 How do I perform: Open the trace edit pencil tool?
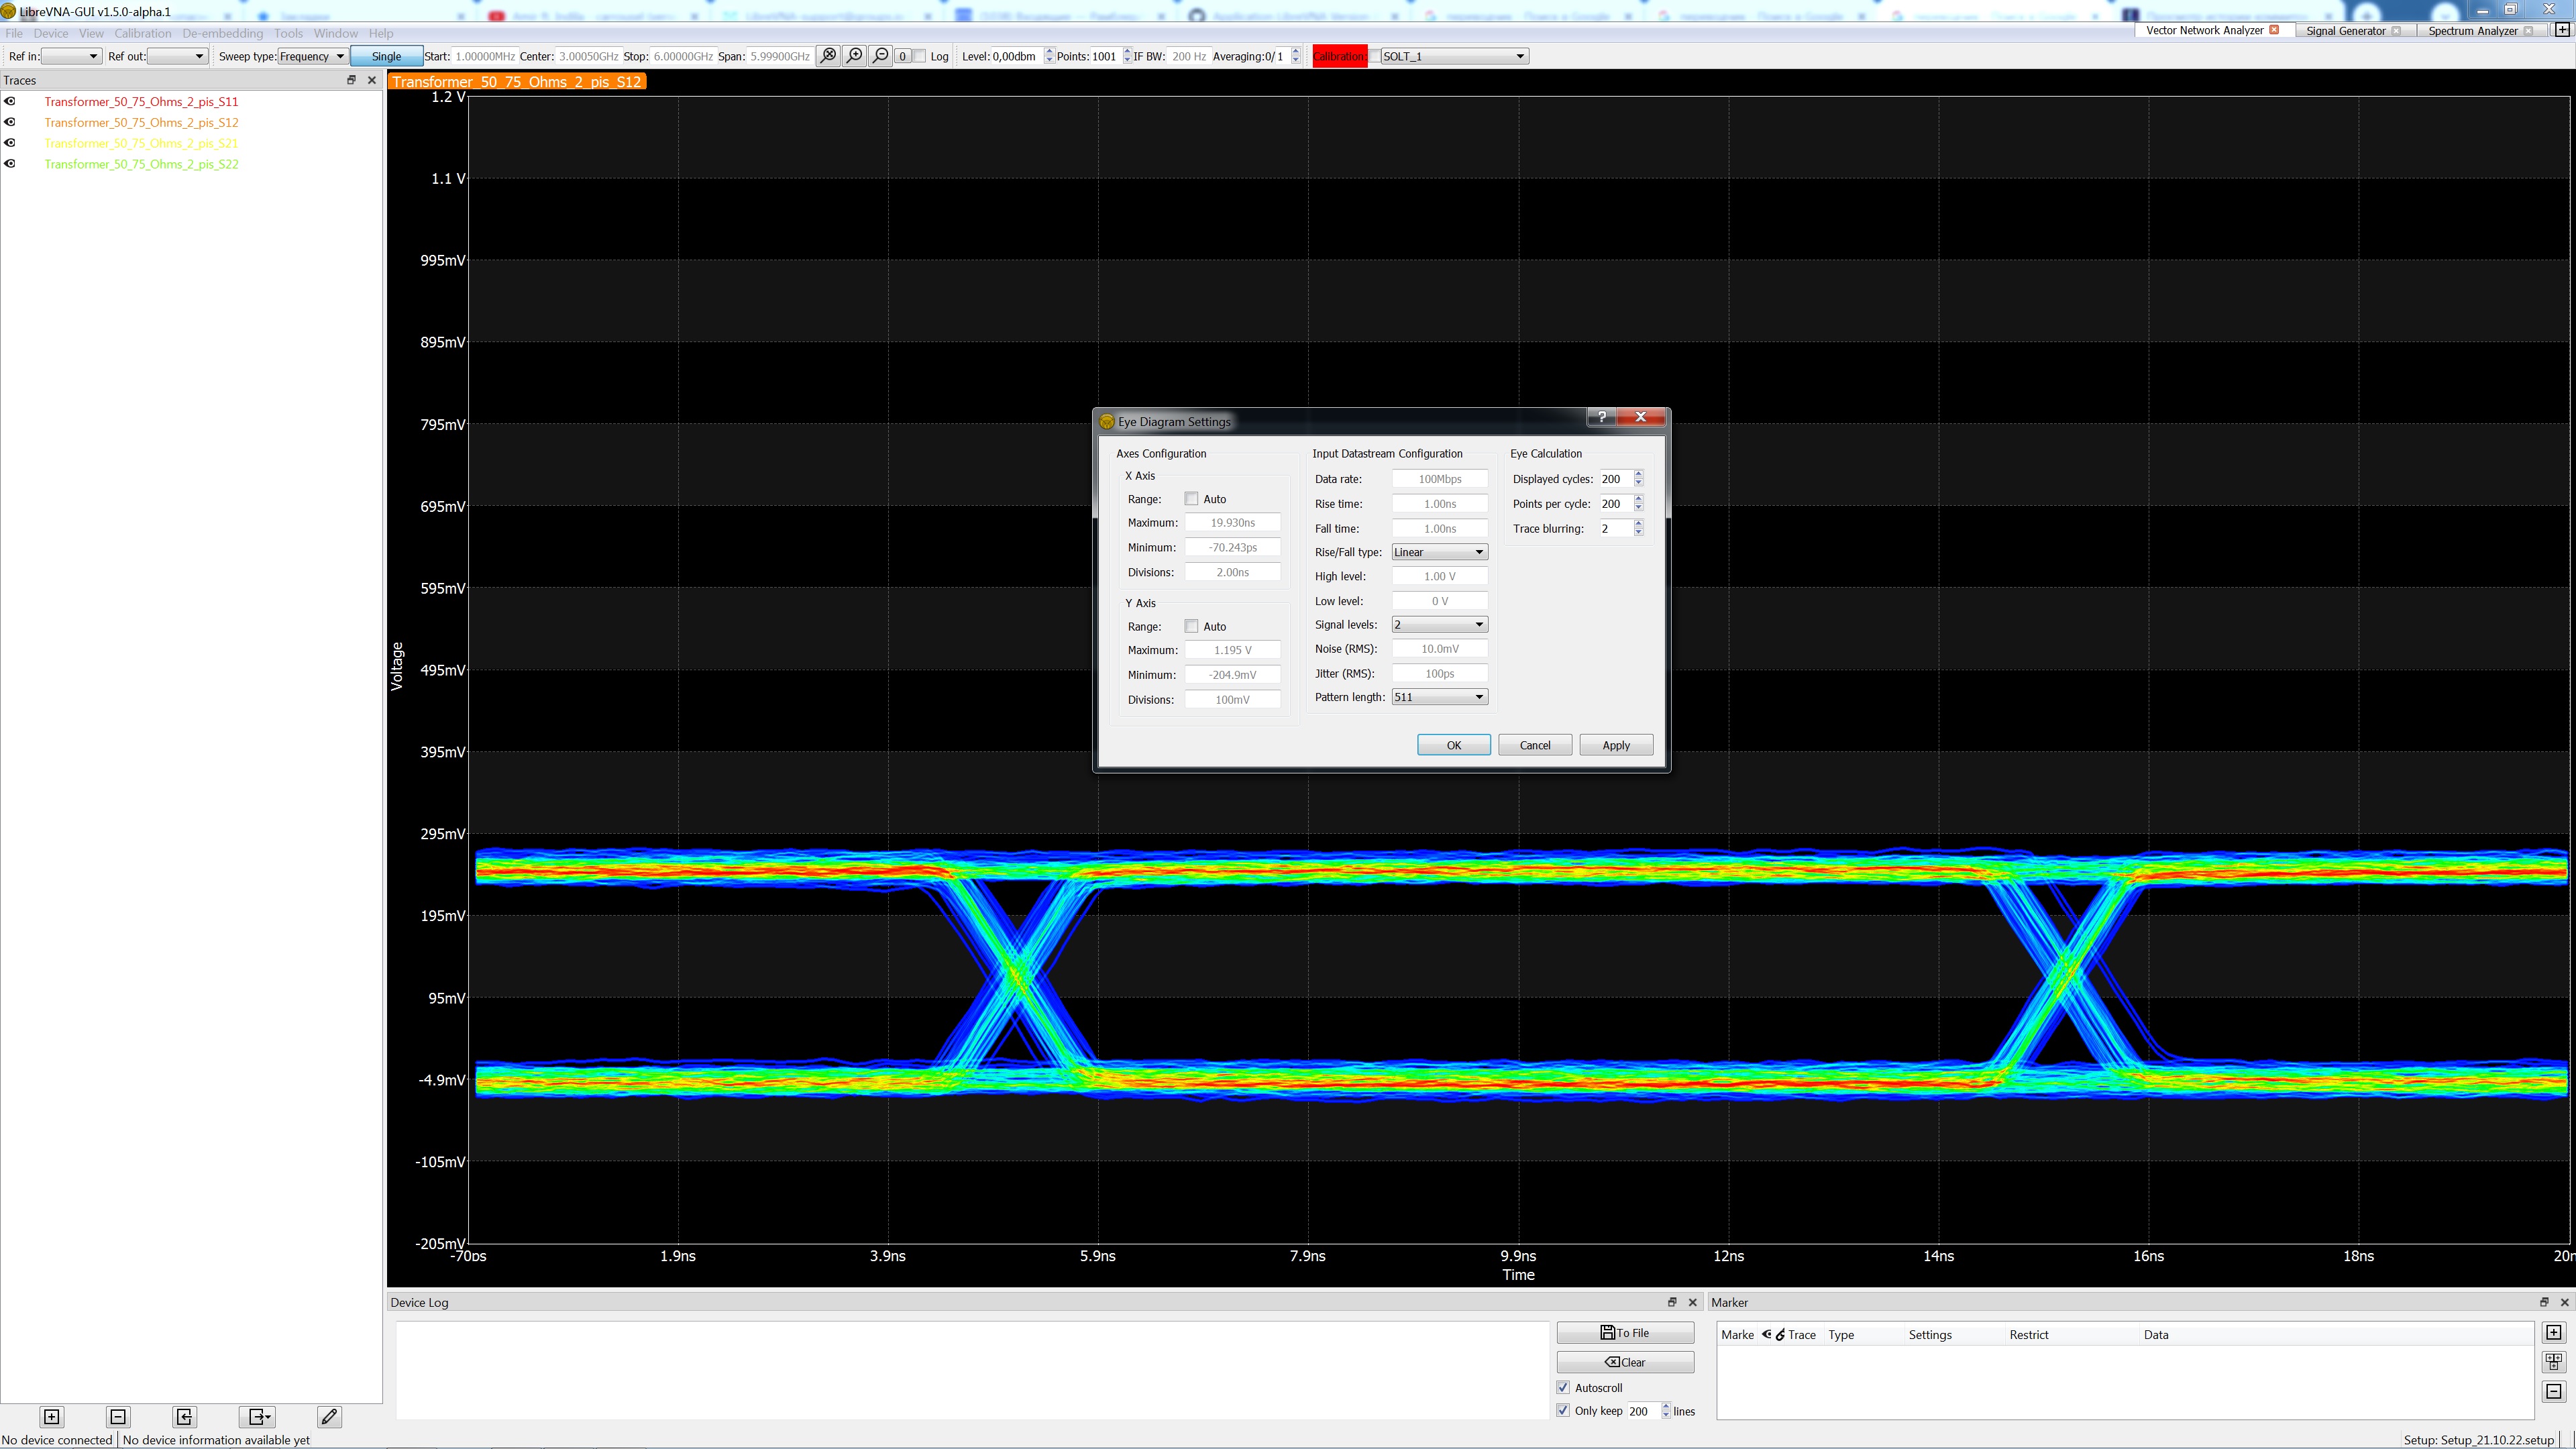click(329, 1416)
